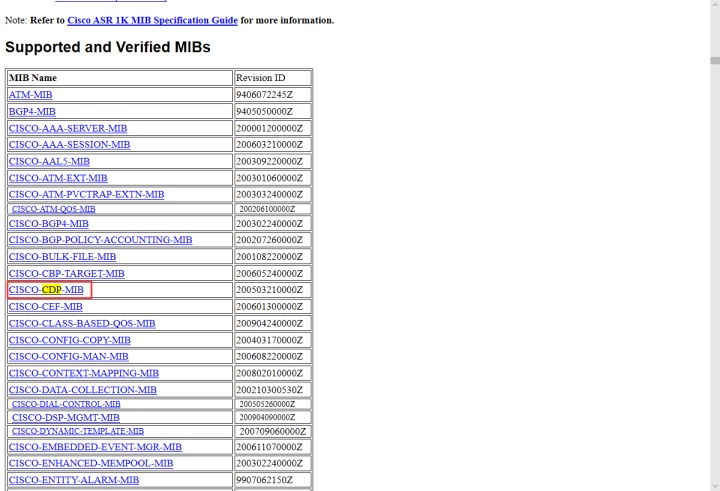The width and height of the screenshot is (720, 491).
Task: Click the revision ID 200210300530Z
Action: pyautogui.click(x=270, y=390)
